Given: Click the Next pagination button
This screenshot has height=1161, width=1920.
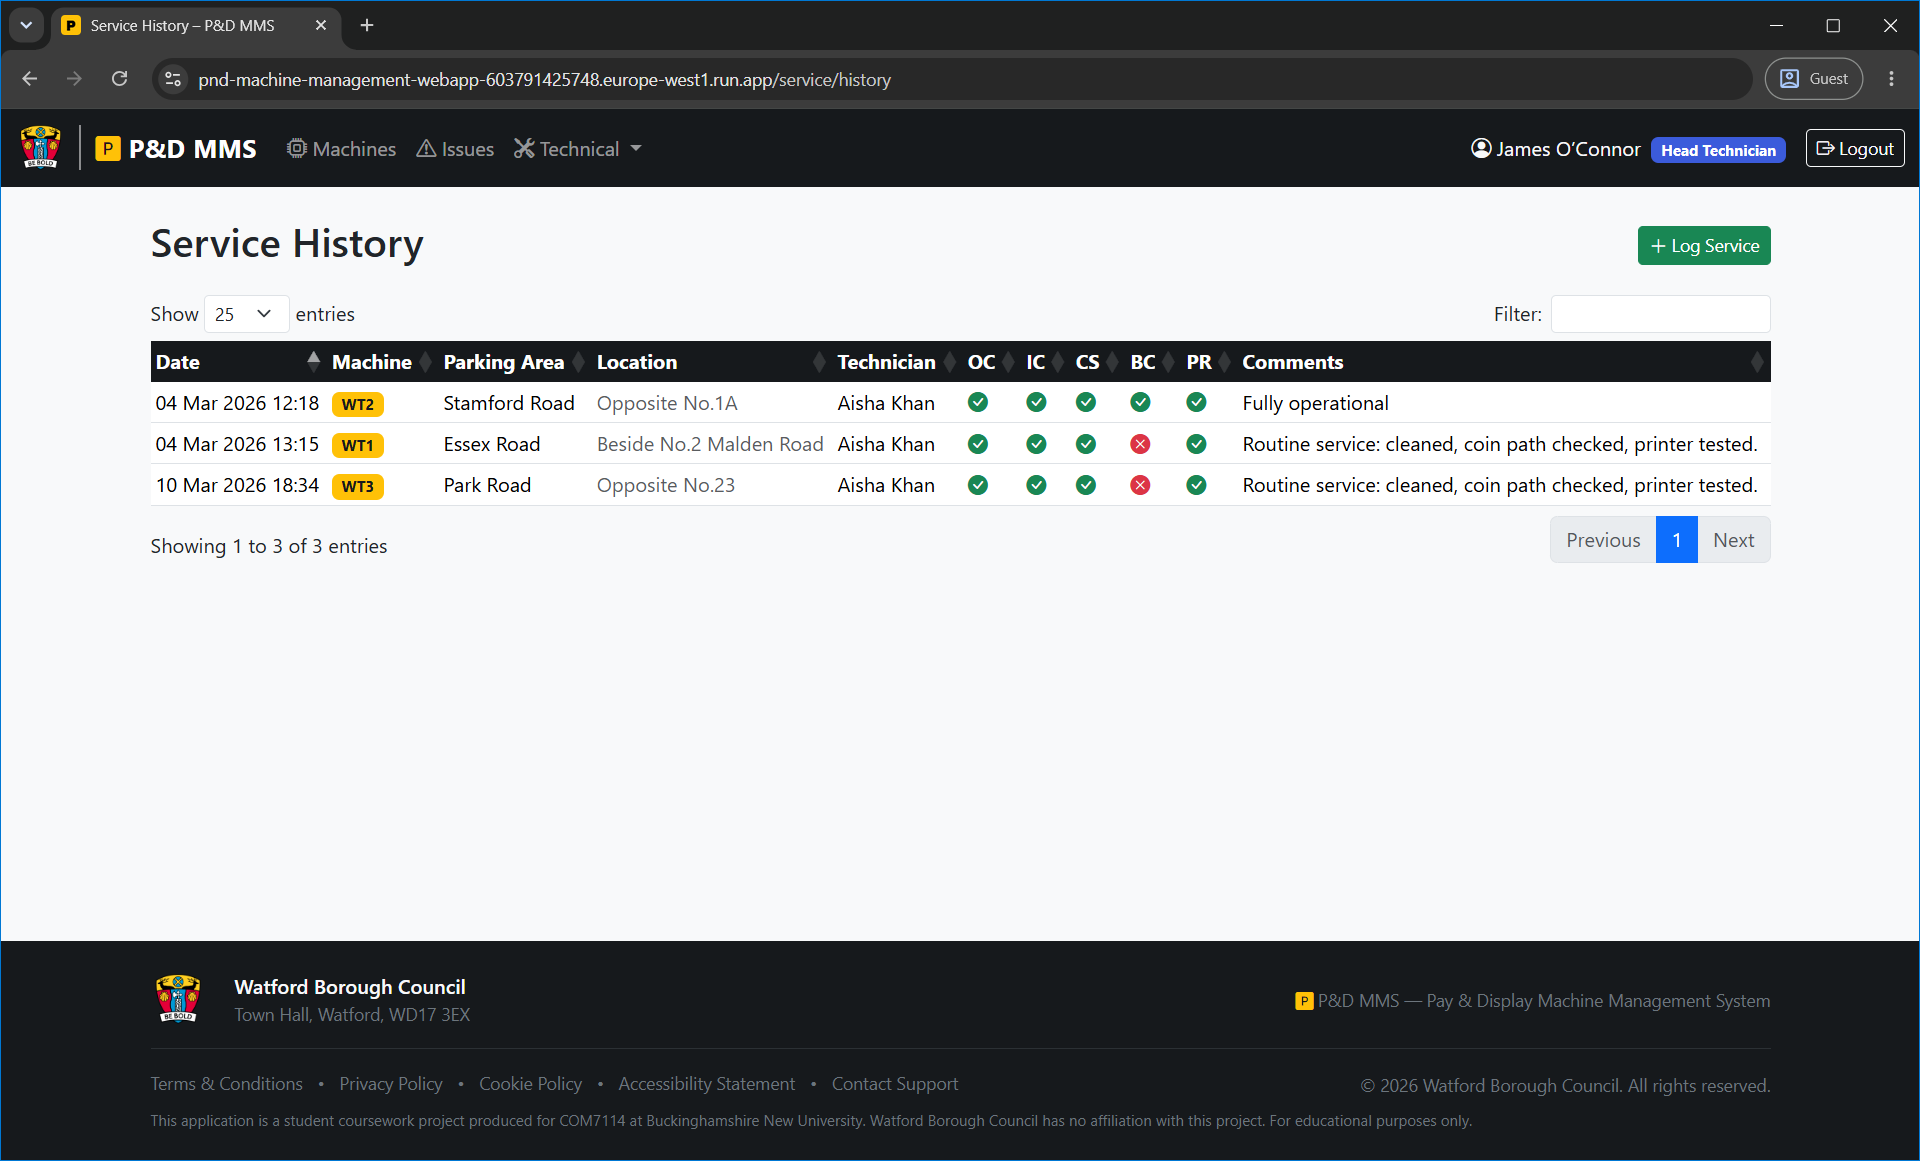Looking at the screenshot, I should (x=1733, y=540).
